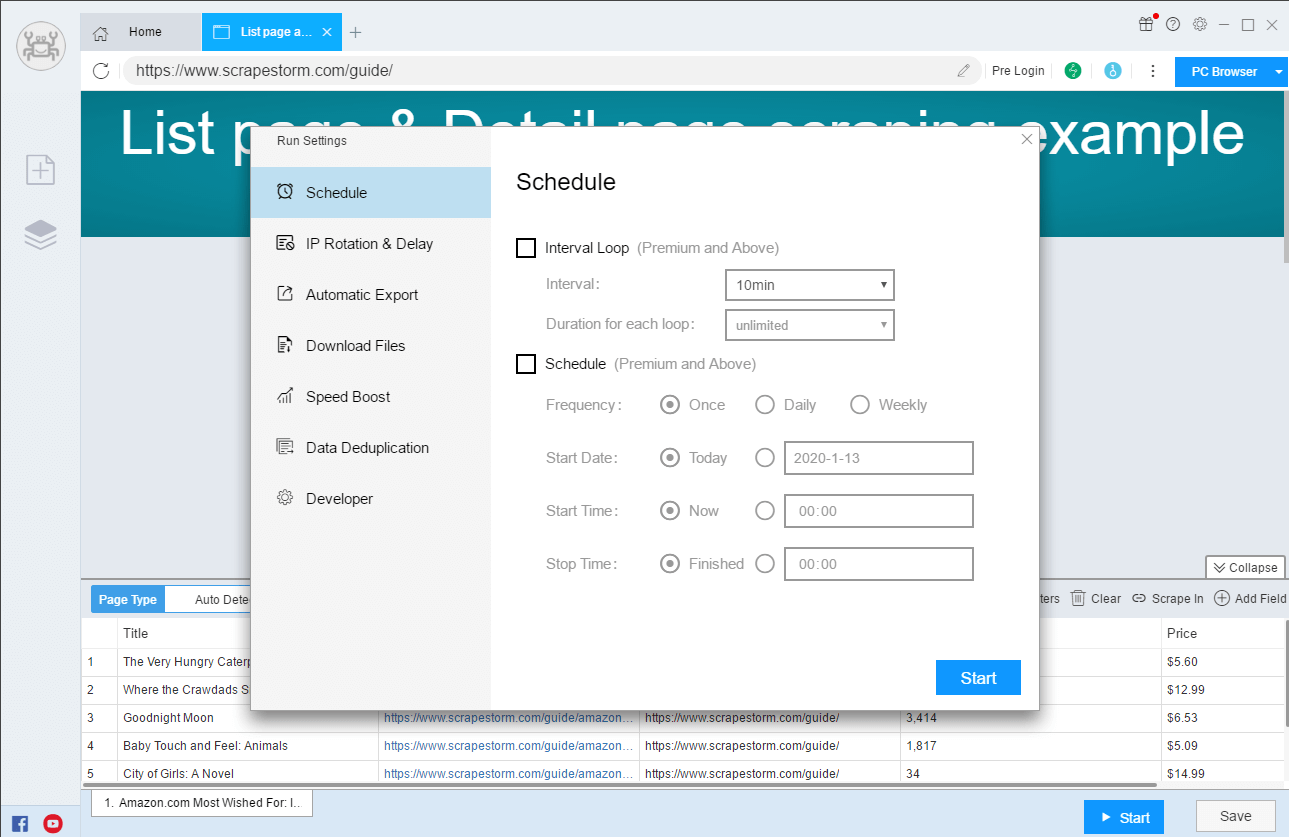Open the Interval 10min dropdown
1289x837 pixels.
click(809, 285)
